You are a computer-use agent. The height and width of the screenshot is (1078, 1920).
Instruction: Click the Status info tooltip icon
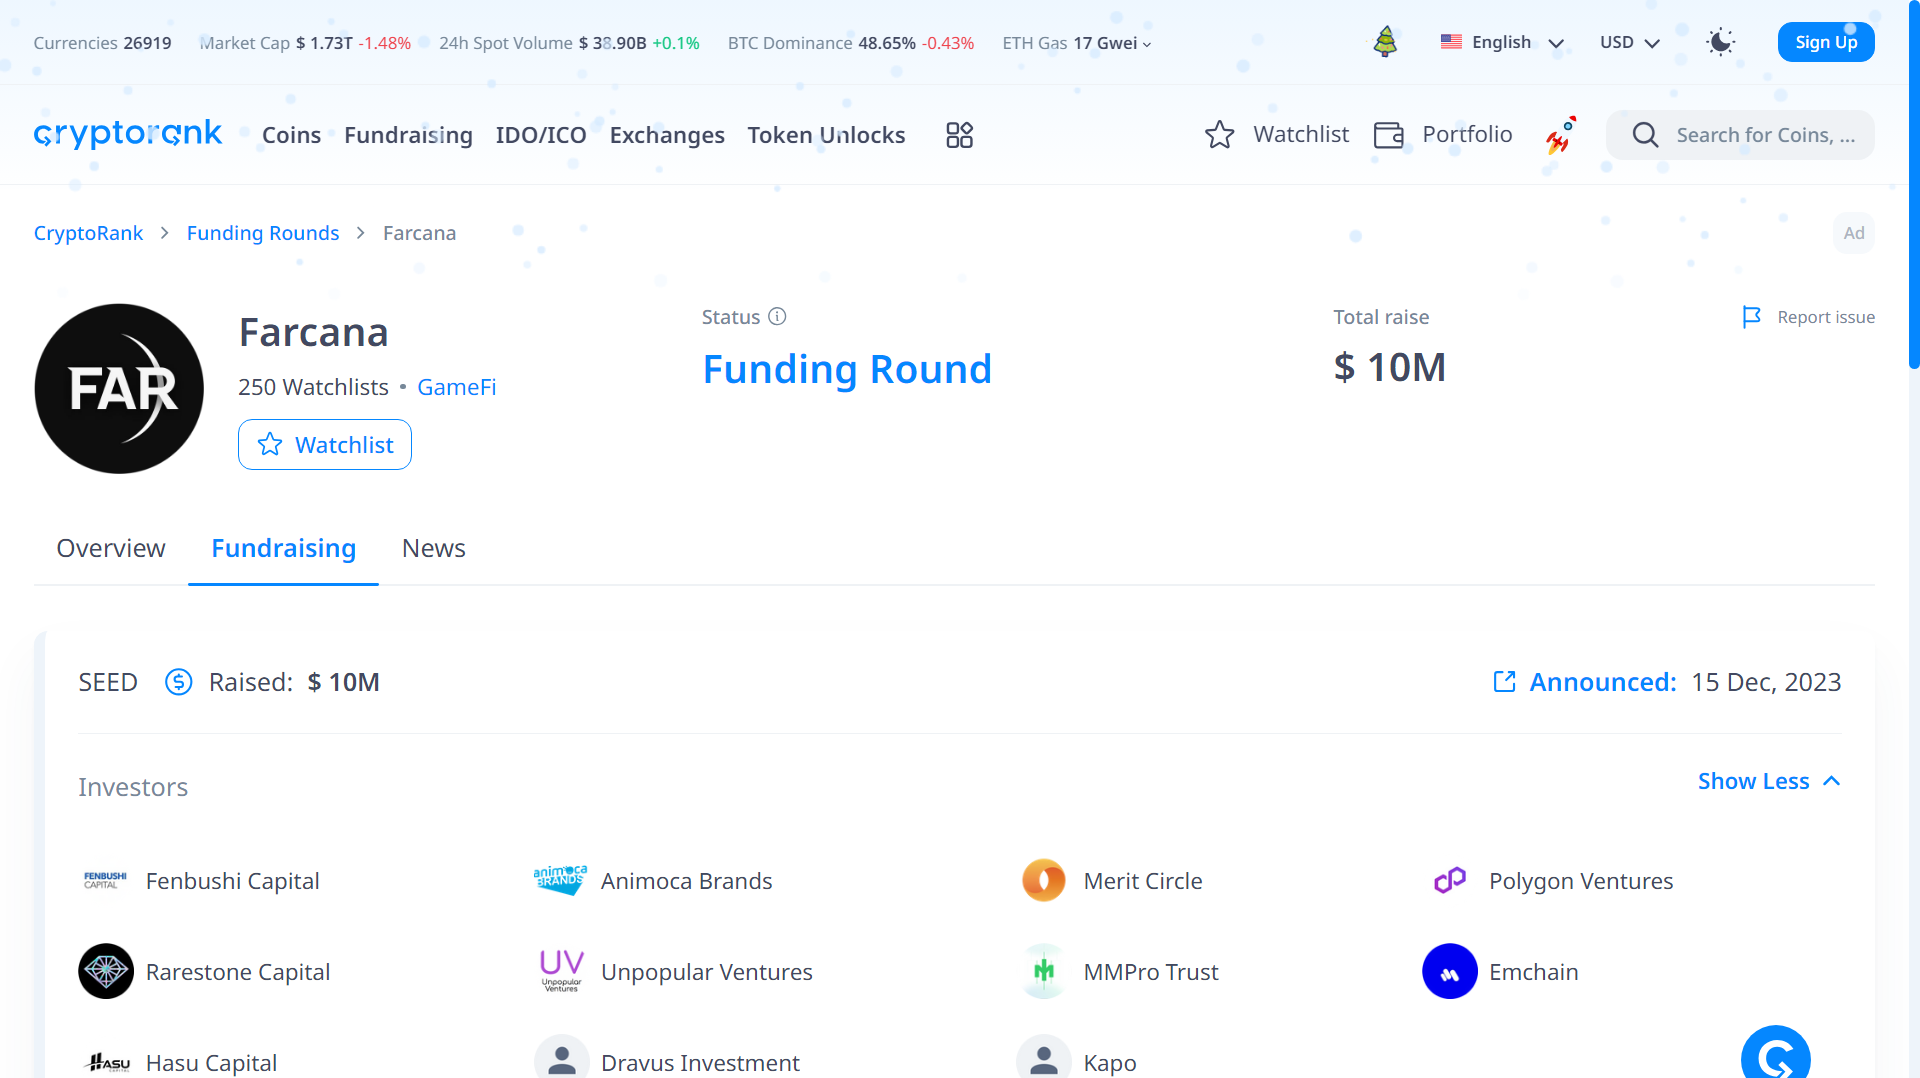778,316
